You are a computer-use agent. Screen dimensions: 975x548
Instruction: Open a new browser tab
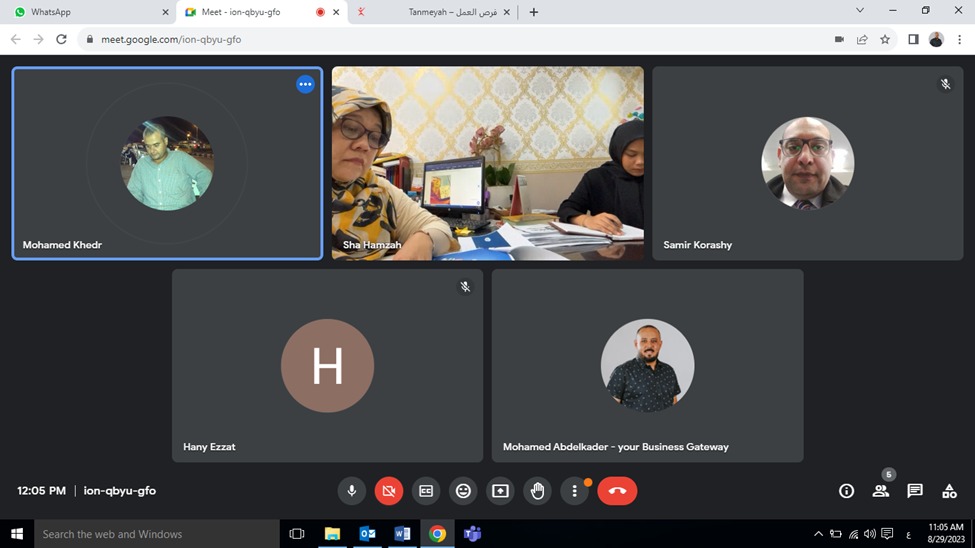pyautogui.click(x=534, y=12)
